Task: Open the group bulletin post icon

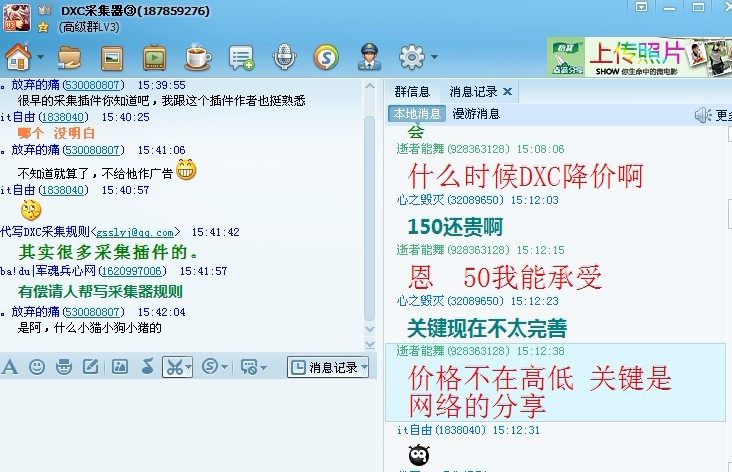Action: [x=241, y=58]
